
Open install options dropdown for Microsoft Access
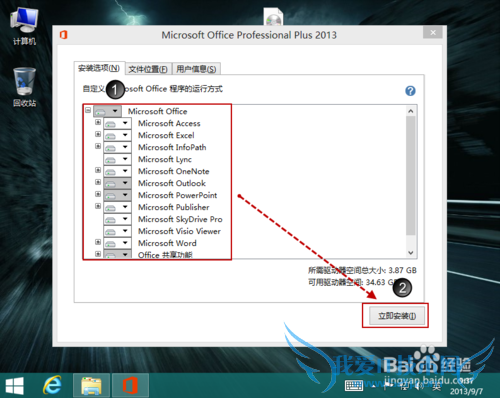coord(117,123)
